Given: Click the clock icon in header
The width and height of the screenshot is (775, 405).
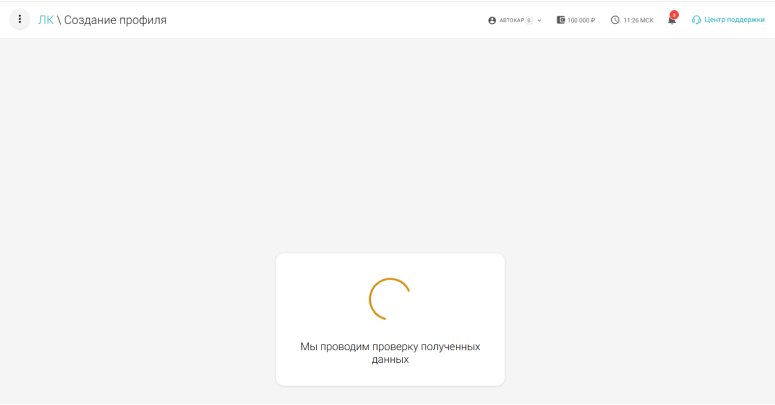Looking at the screenshot, I should click(x=615, y=20).
